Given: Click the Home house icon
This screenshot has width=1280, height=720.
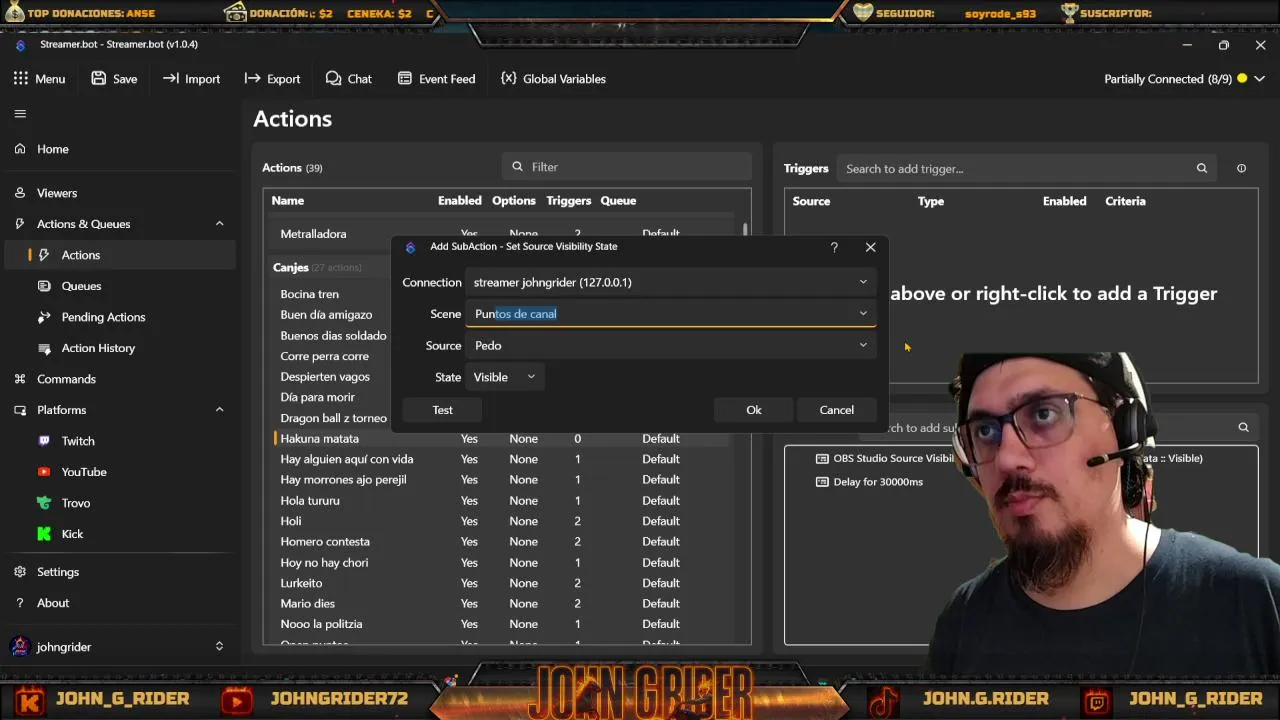Looking at the screenshot, I should 20,149.
